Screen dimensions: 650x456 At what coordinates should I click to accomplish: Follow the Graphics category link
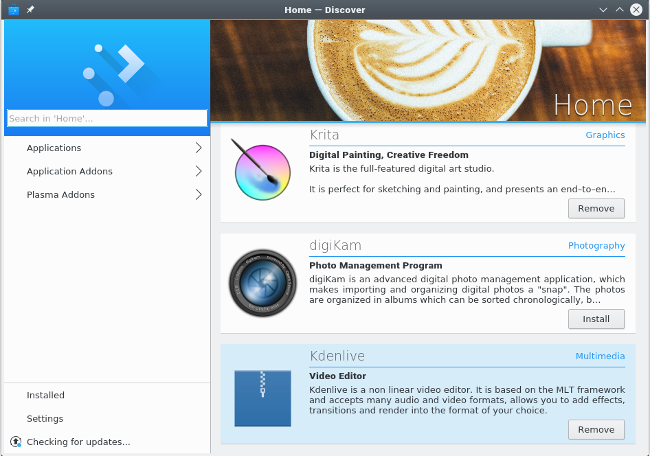[605, 135]
